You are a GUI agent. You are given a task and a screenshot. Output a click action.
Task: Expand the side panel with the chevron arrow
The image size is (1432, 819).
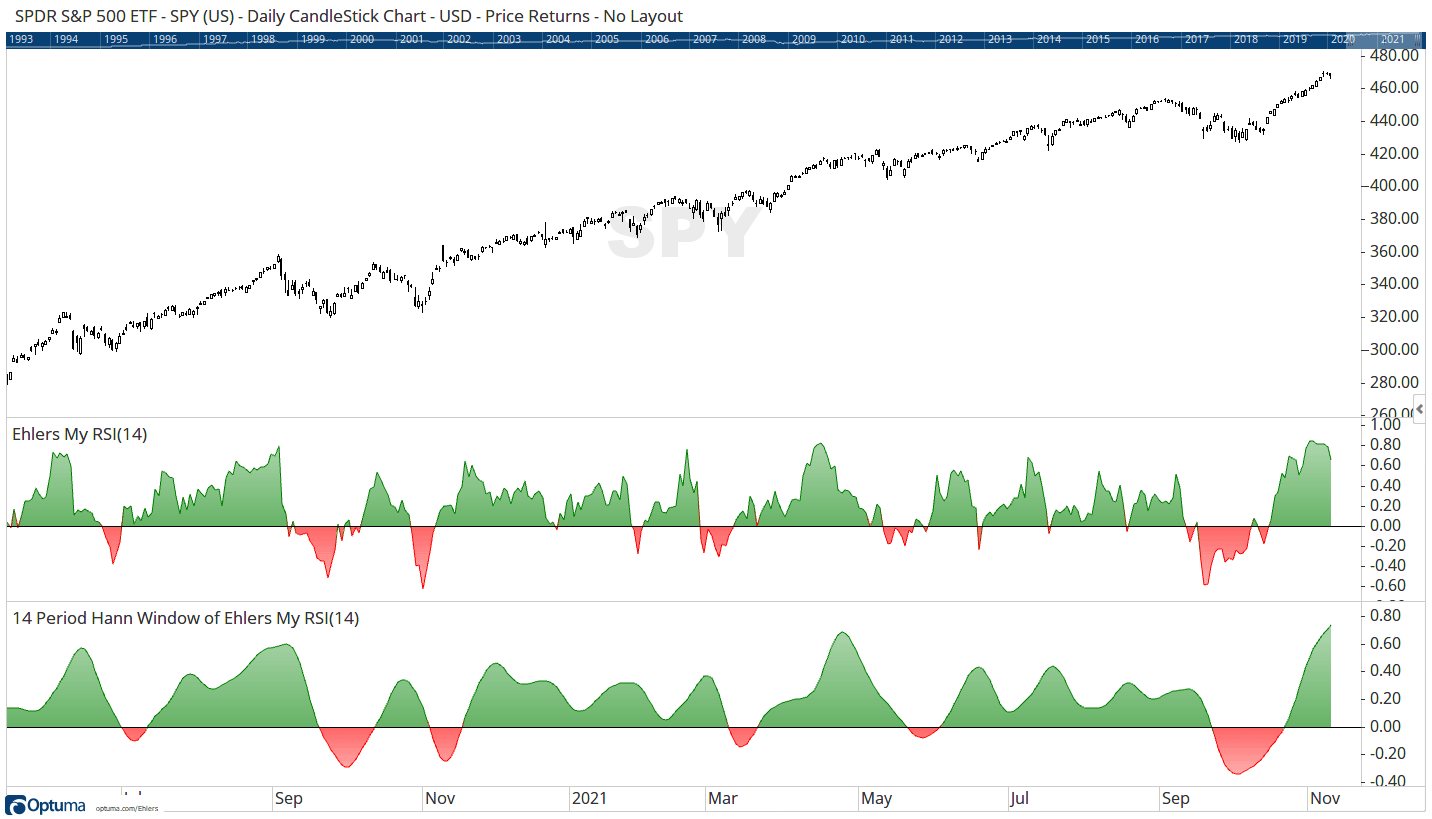tap(1420, 409)
